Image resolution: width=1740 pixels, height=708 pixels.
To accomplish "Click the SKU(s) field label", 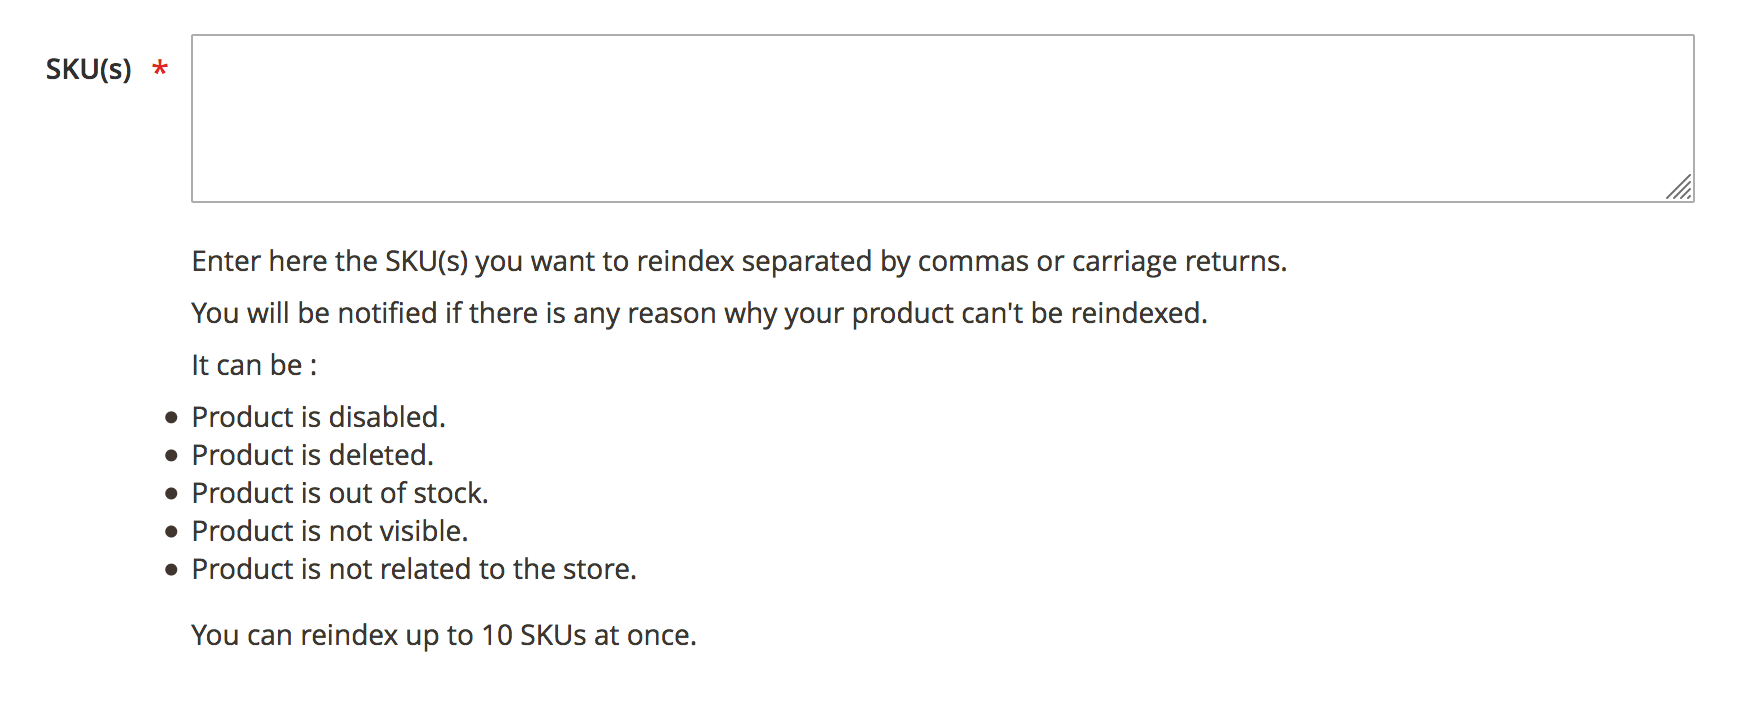I will 88,68.
